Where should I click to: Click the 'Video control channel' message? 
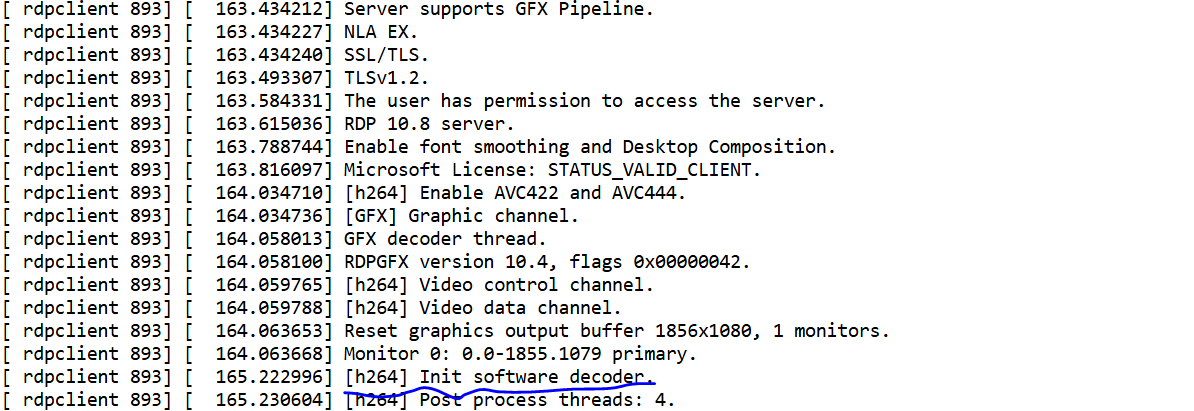pyautogui.click(x=499, y=285)
